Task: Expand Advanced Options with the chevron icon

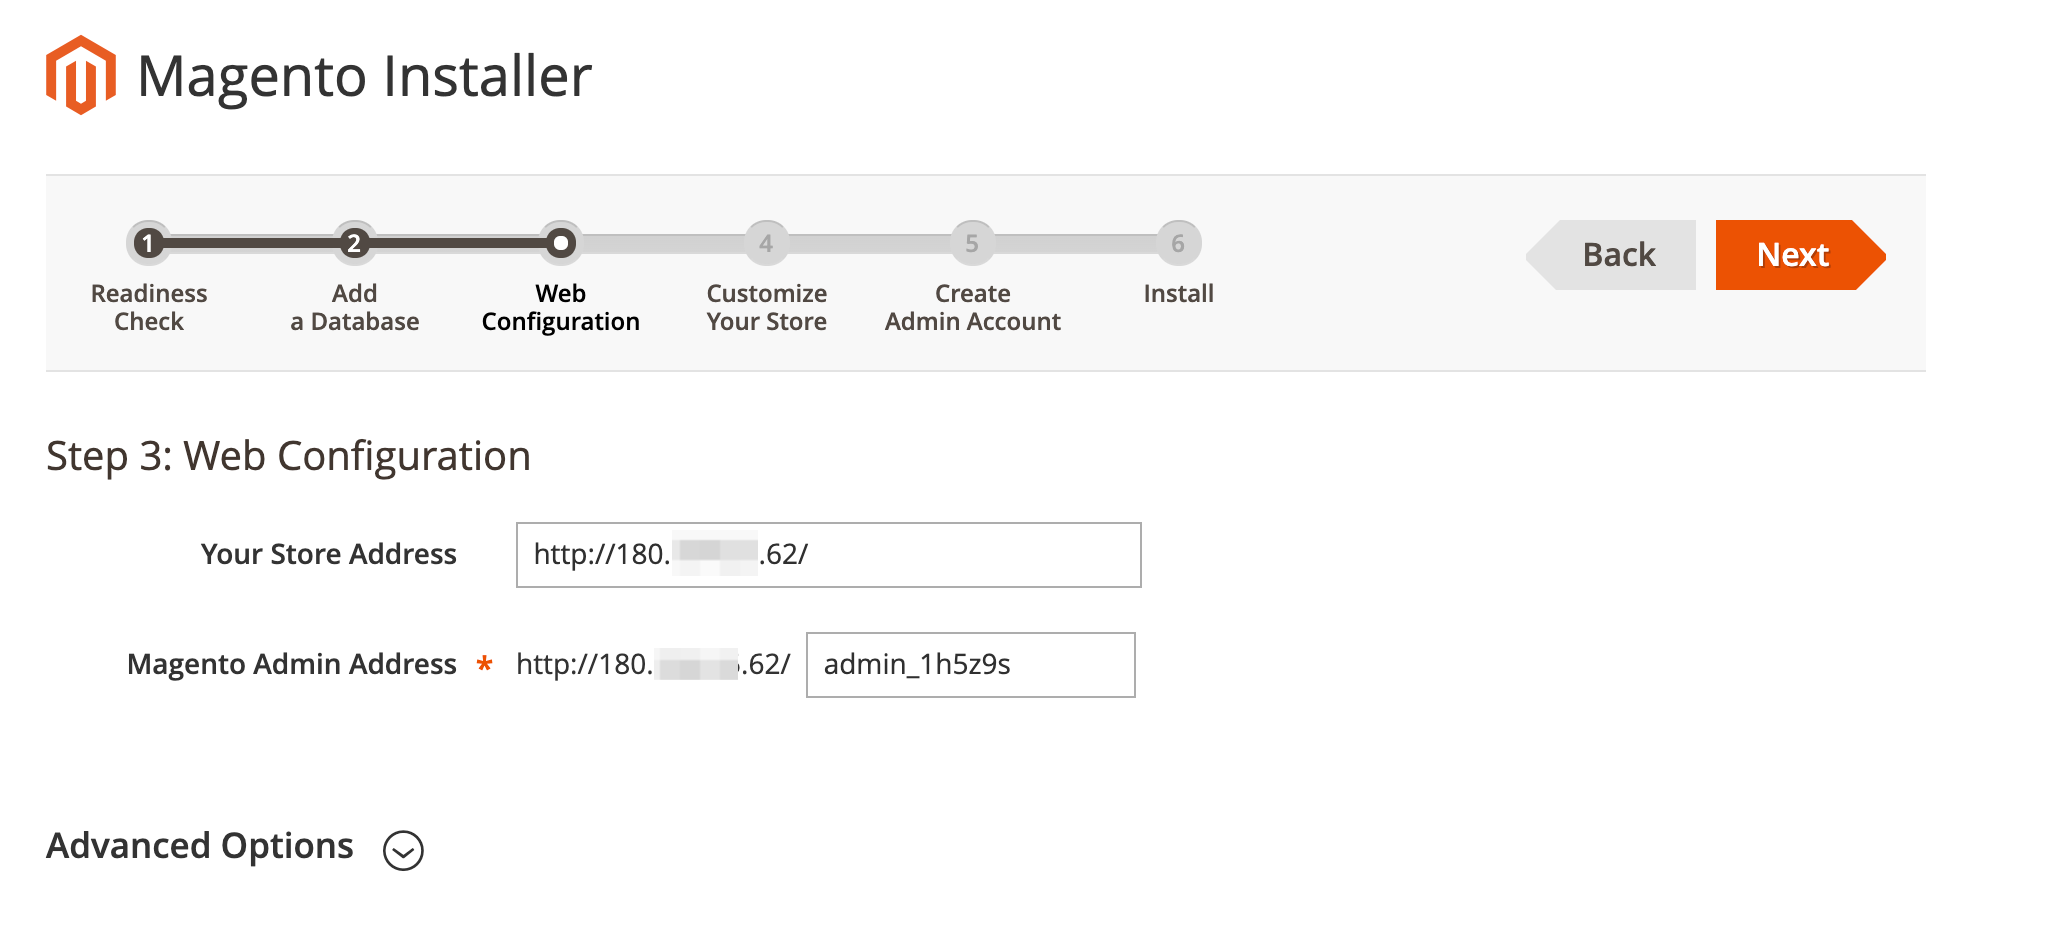Action: pos(403,850)
